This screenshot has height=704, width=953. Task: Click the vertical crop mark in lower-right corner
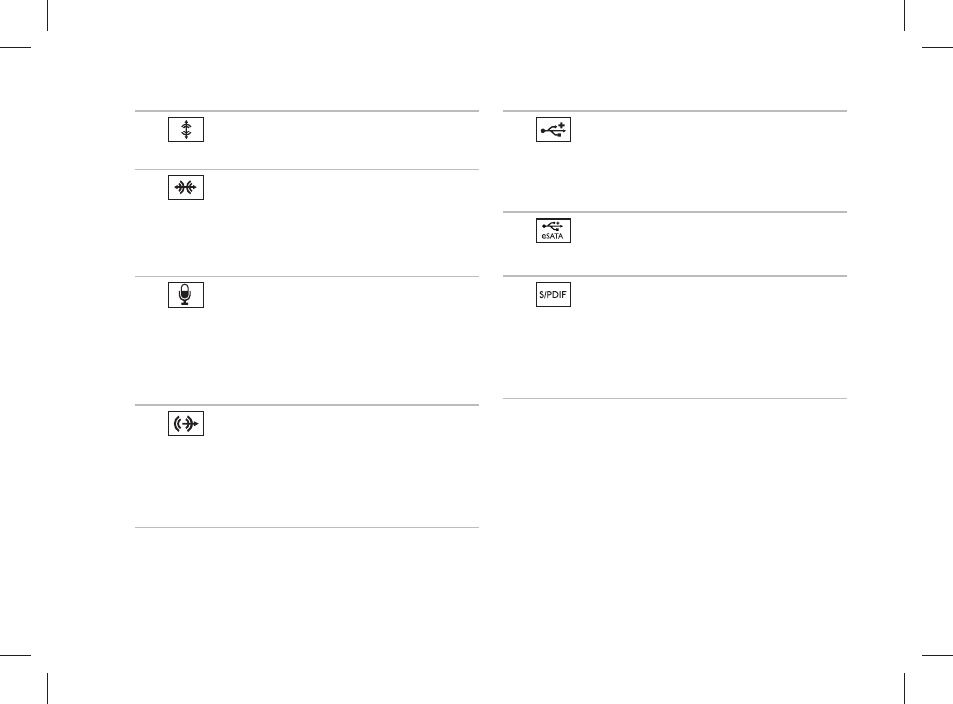pyautogui.click(x=904, y=688)
